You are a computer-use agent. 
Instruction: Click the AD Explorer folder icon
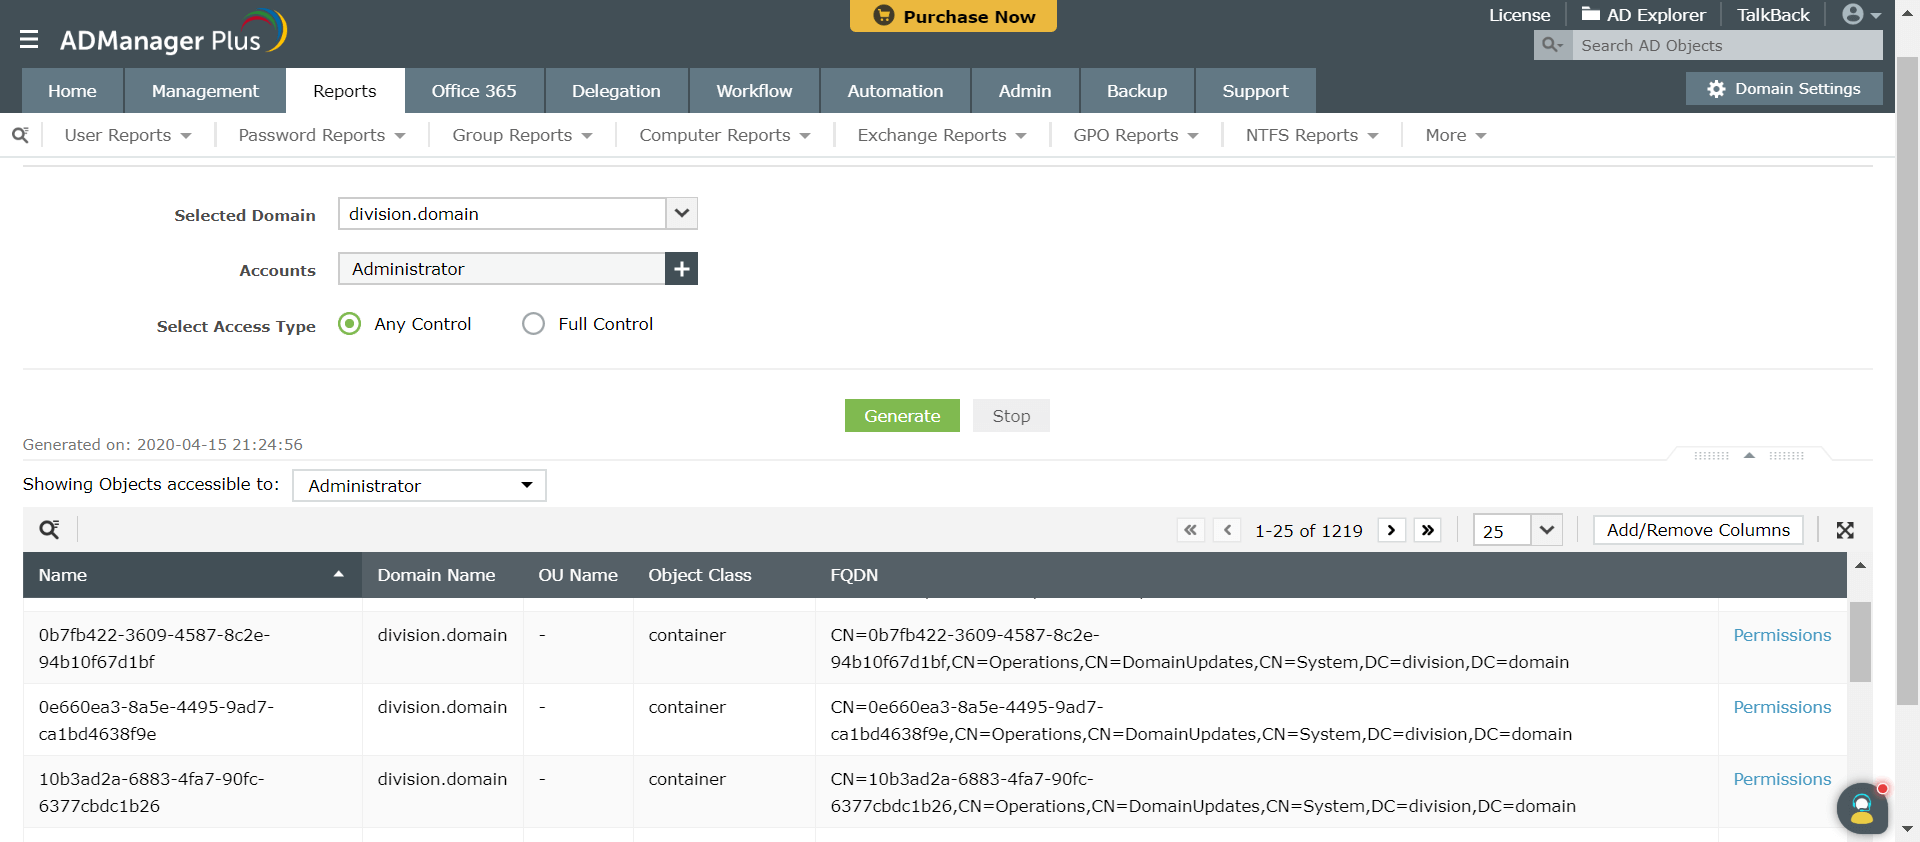tap(1590, 14)
